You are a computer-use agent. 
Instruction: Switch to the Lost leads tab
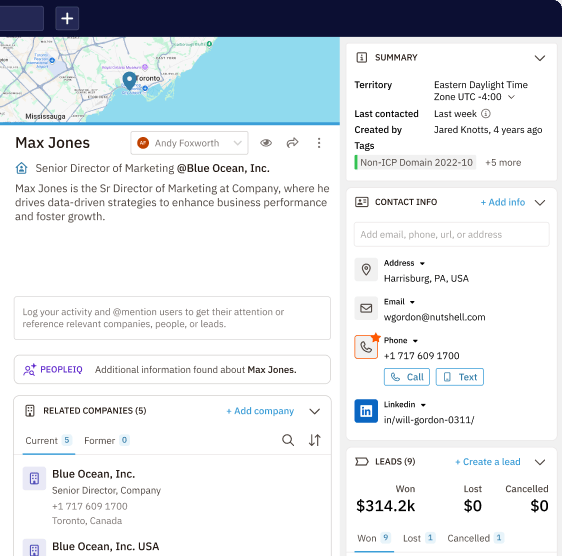tap(419, 538)
